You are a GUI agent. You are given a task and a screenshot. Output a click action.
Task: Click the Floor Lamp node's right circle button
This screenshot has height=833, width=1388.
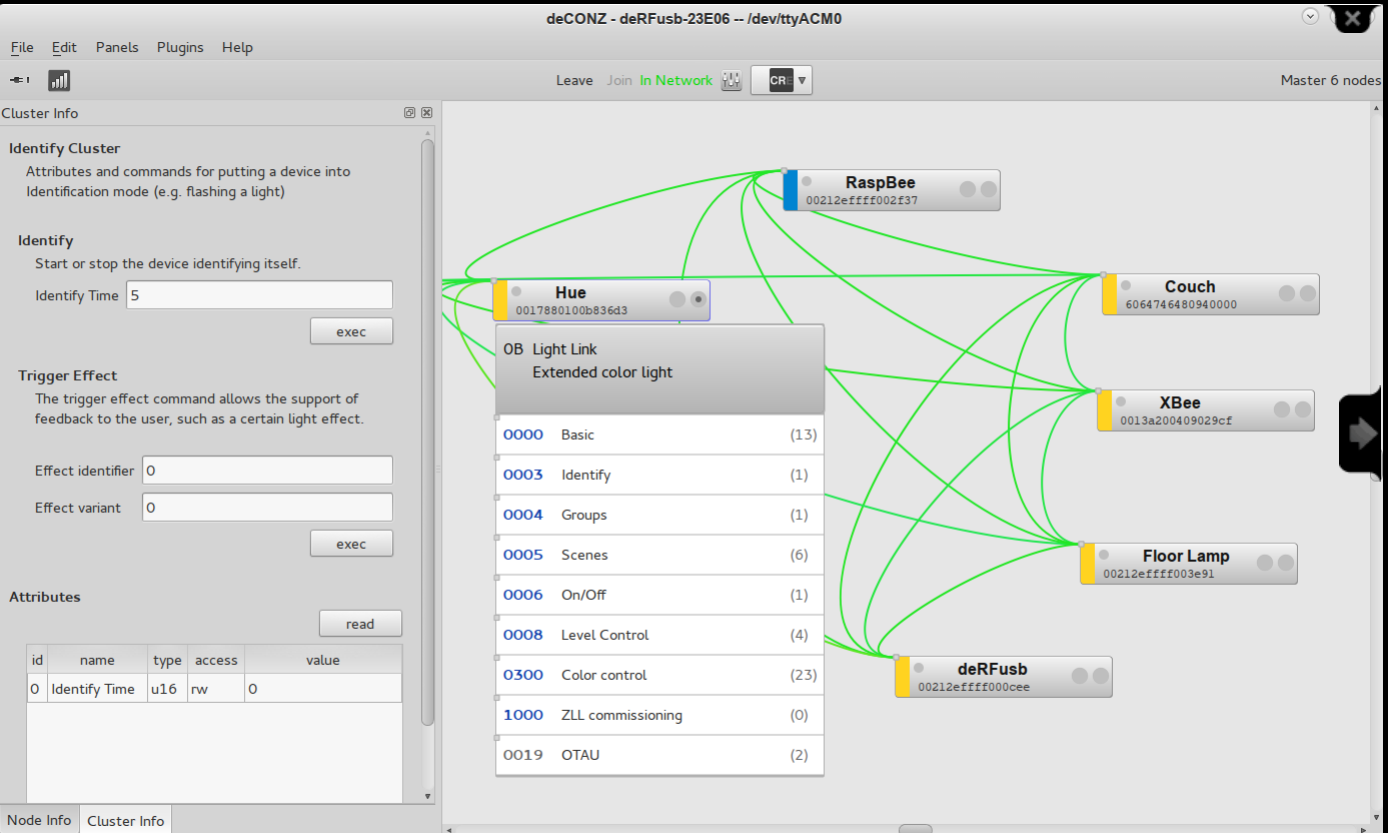[1285, 563]
